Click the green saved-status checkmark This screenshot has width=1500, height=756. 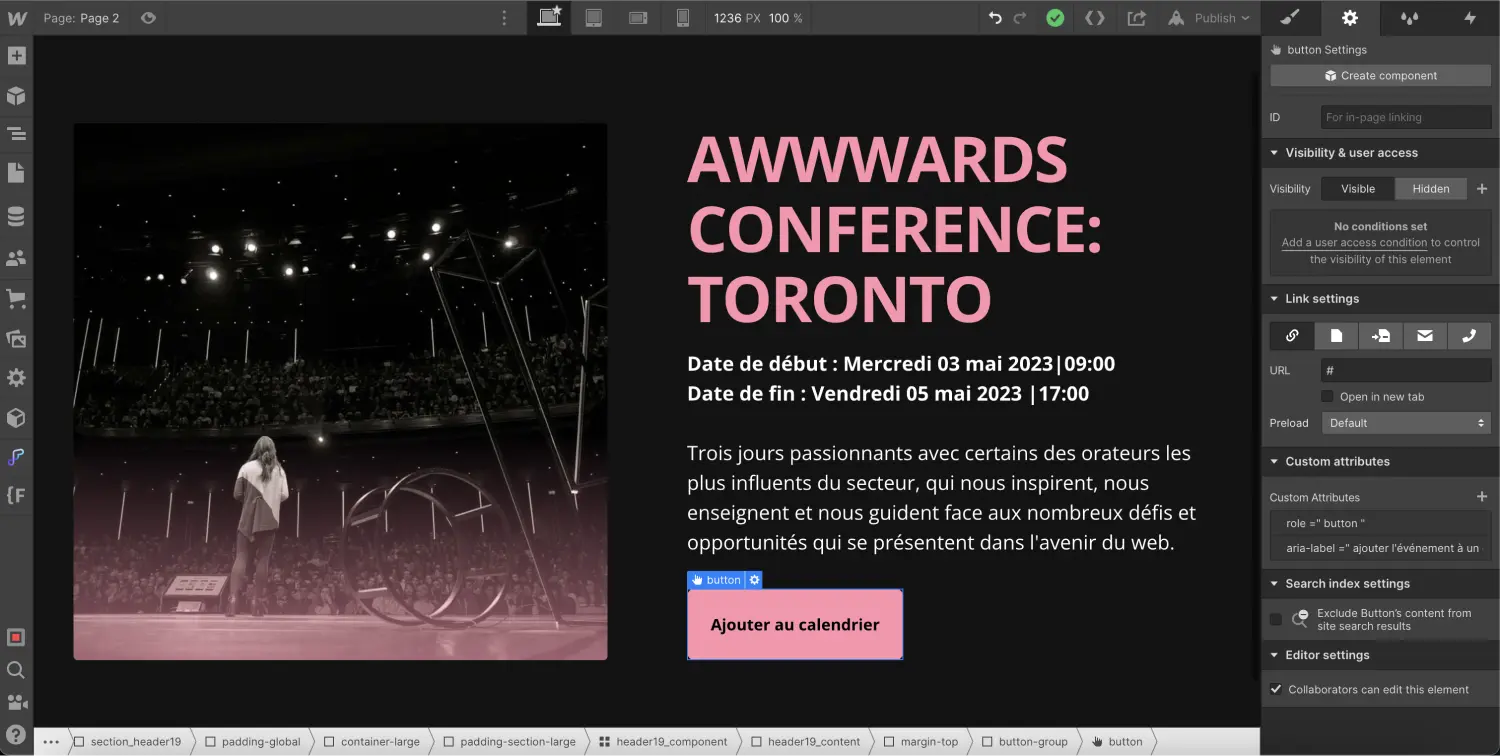[1055, 18]
